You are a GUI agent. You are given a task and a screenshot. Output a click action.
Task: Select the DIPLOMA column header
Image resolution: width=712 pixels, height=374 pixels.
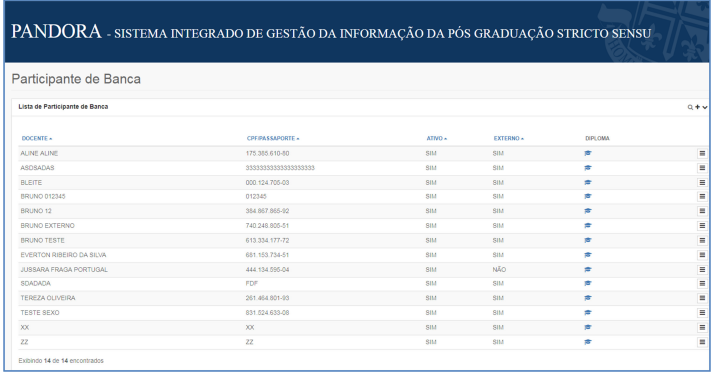597,138
